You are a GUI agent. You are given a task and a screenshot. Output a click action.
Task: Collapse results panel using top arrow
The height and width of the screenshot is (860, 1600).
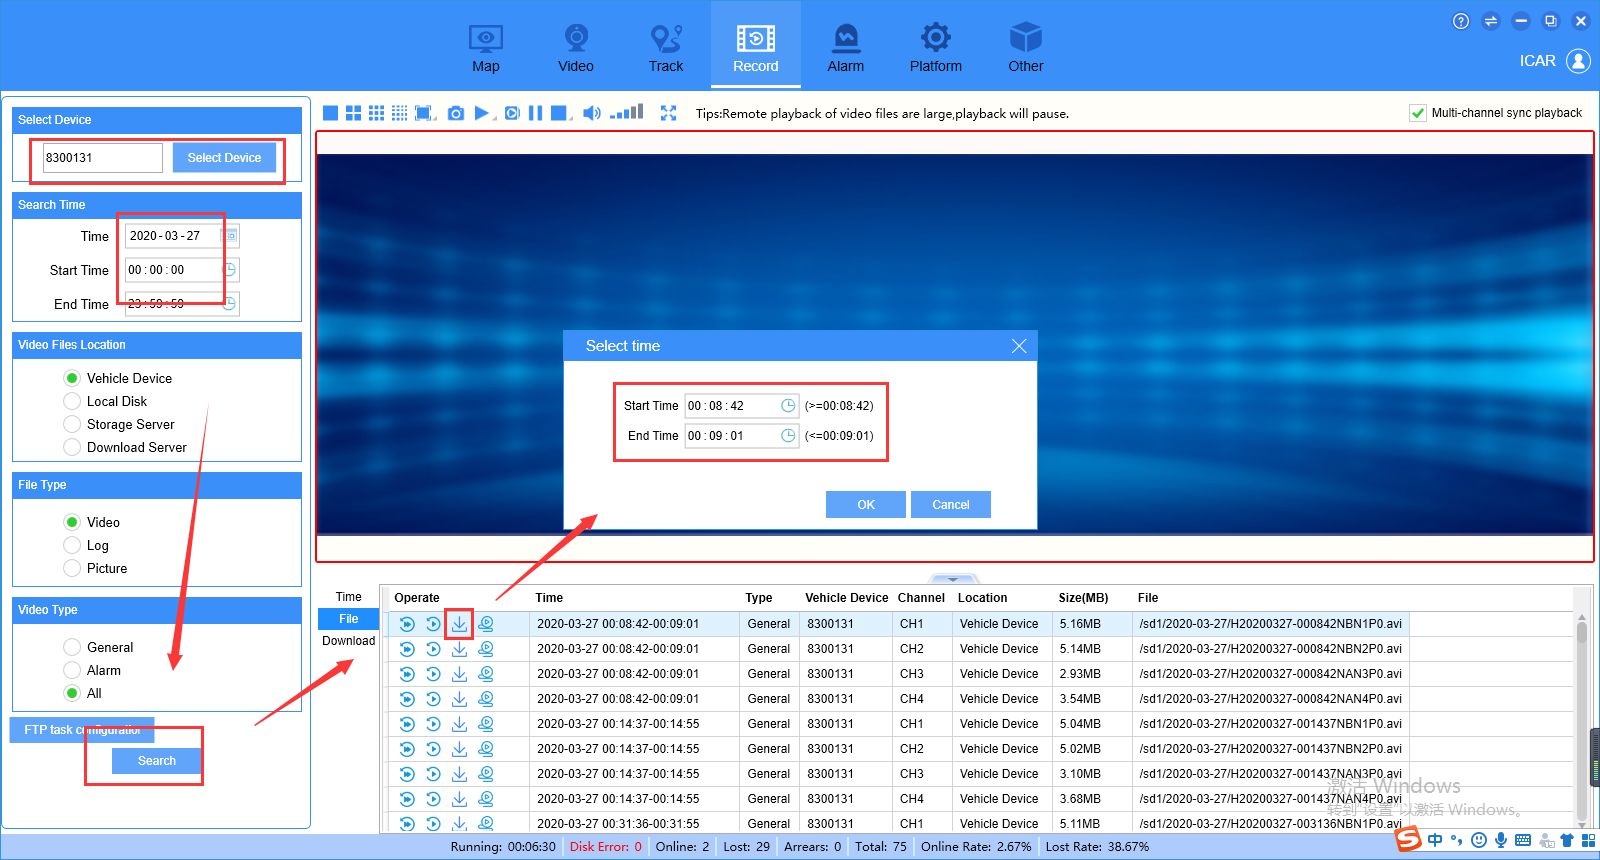coord(953,579)
